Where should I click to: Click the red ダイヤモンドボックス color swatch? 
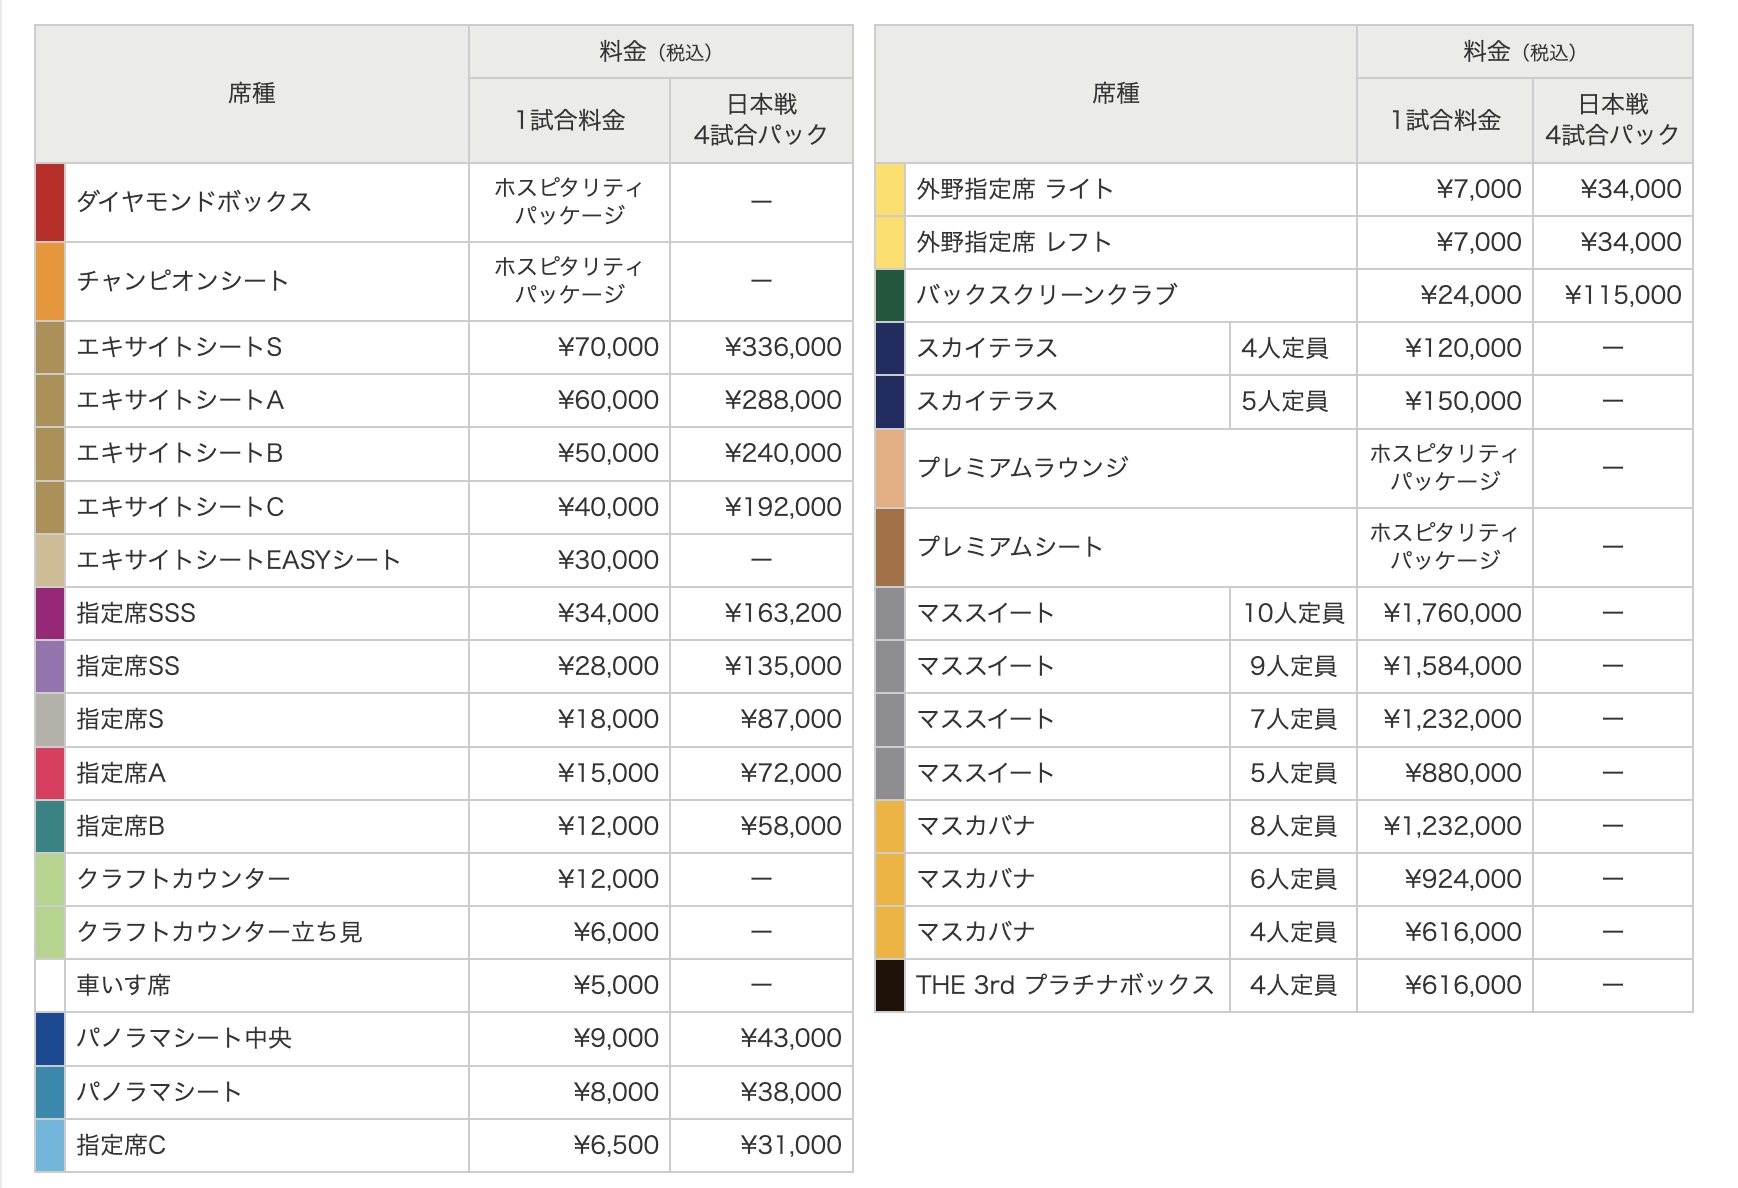pos(48,201)
